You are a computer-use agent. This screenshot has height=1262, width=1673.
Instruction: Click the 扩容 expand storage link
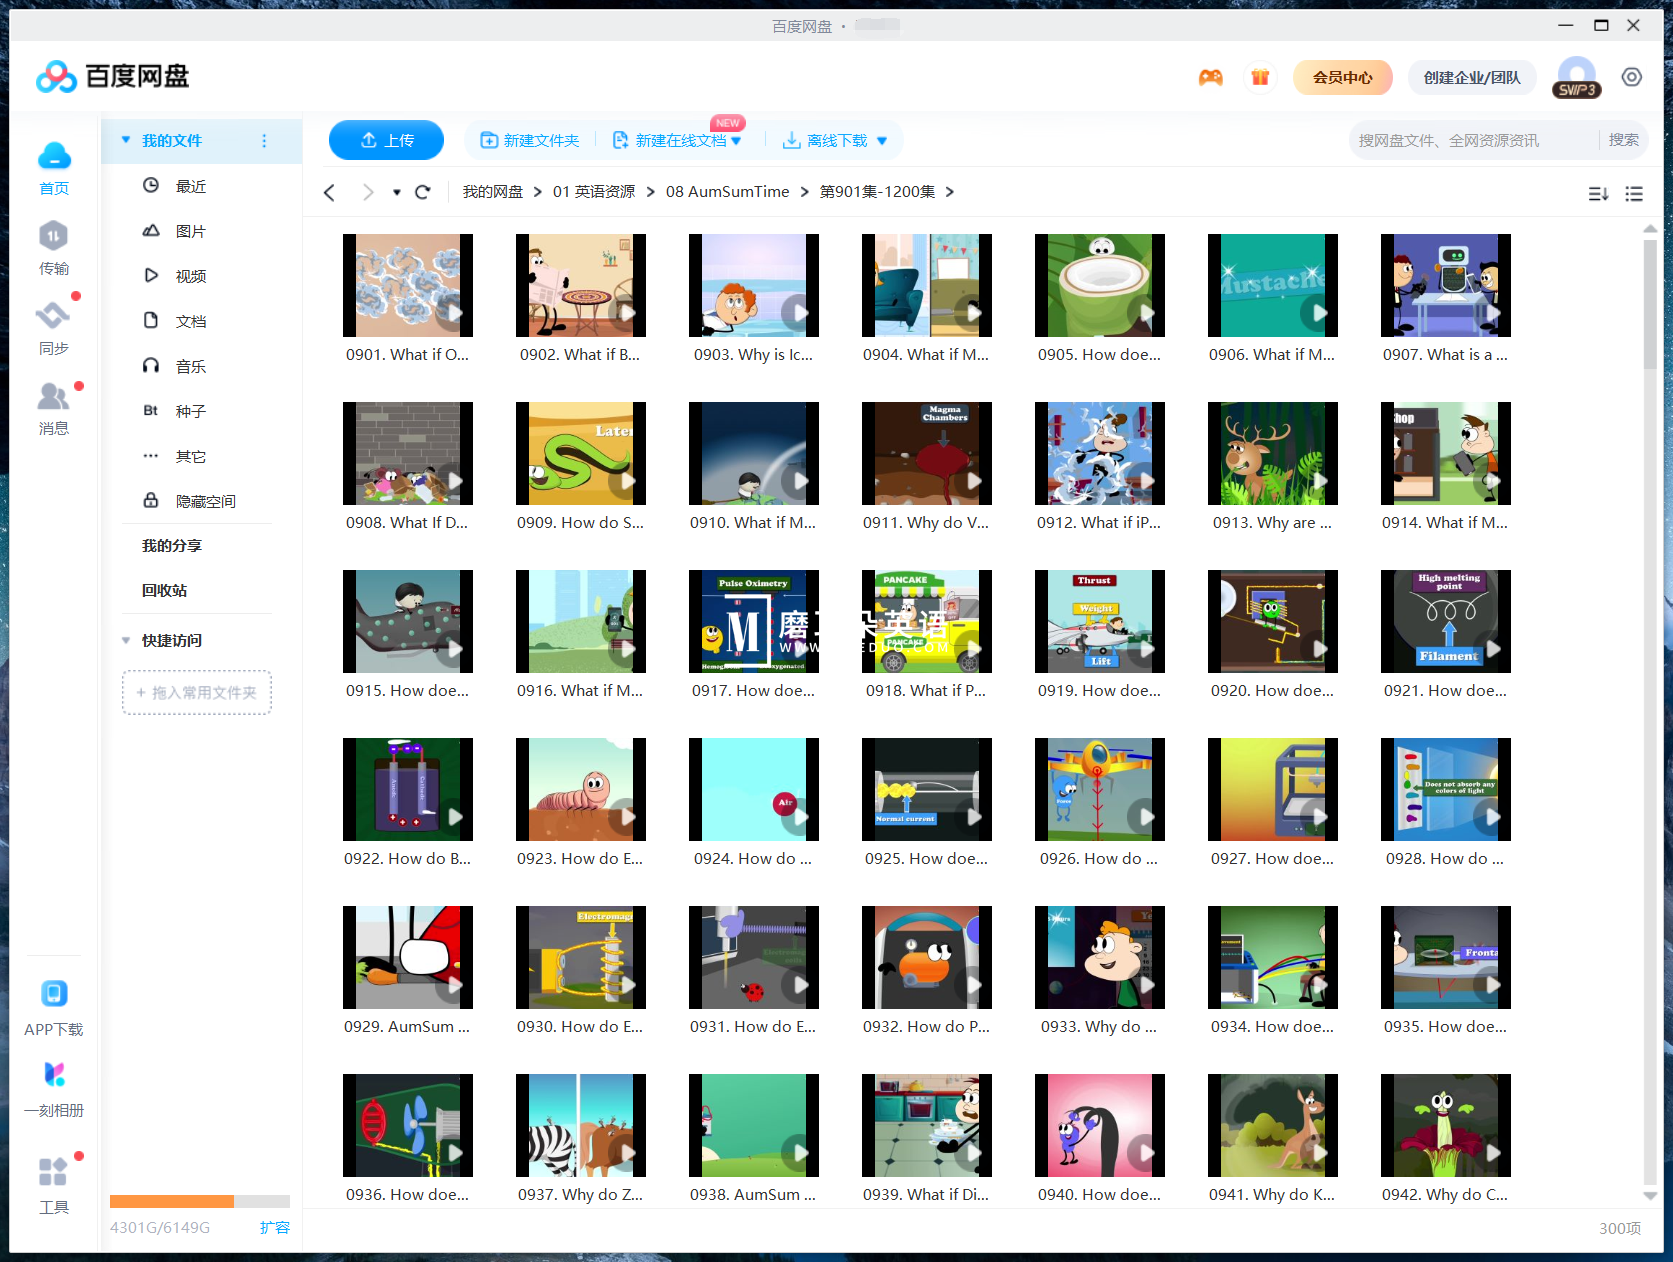click(274, 1227)
